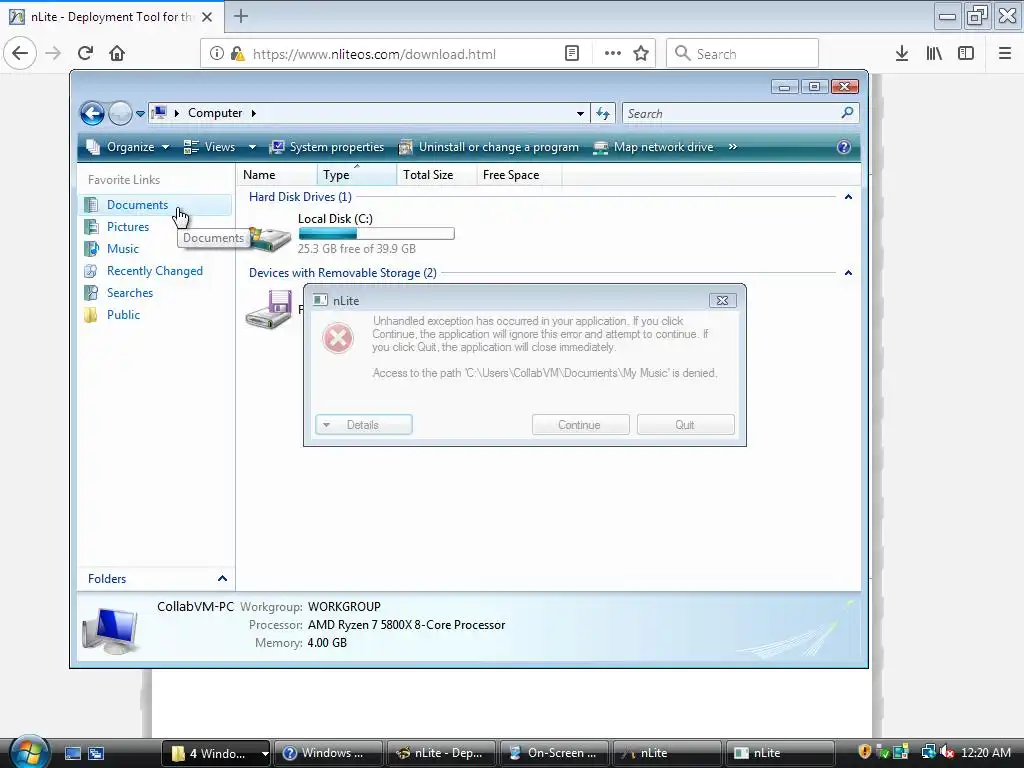Viewport: 1024px width, 768px height.
Task: Collapse the Hard Disk Drives group
Action: point(848,197)
